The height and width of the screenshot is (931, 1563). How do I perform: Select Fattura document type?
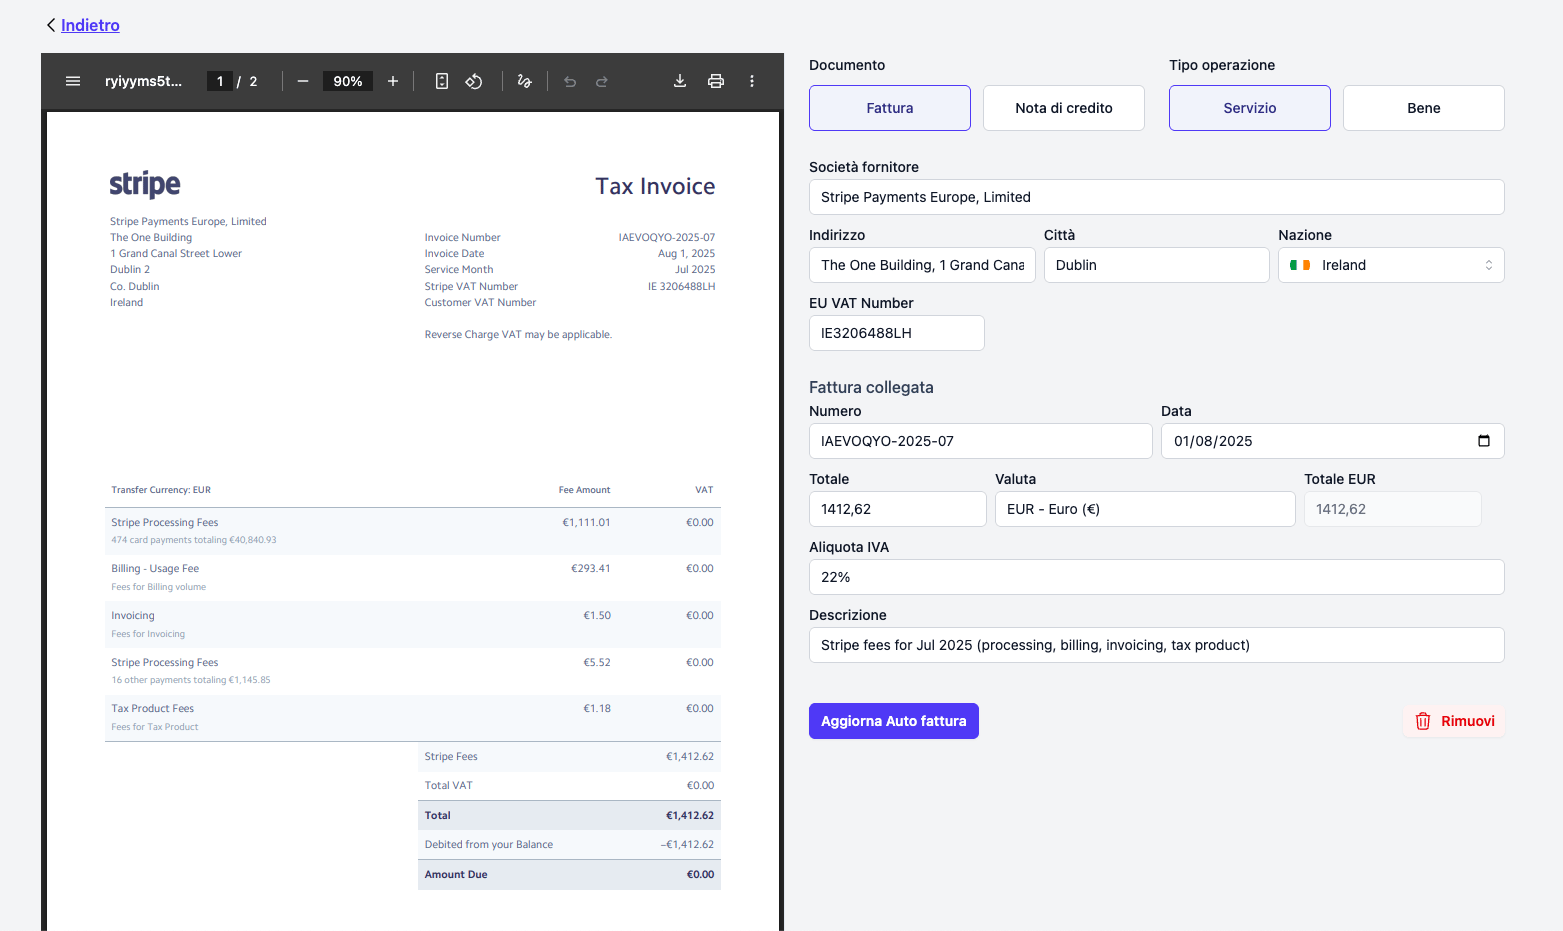click(890, 108)
